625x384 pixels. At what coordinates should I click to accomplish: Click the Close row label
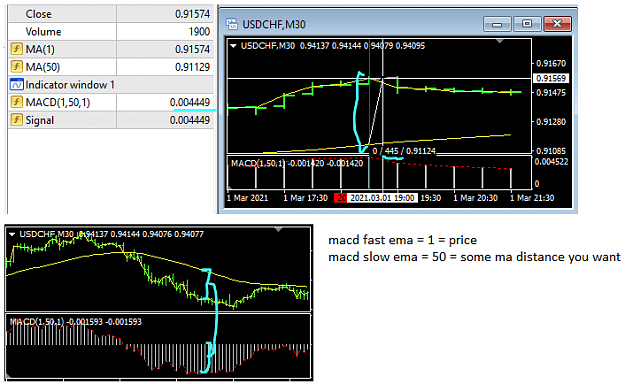[39, 14]
